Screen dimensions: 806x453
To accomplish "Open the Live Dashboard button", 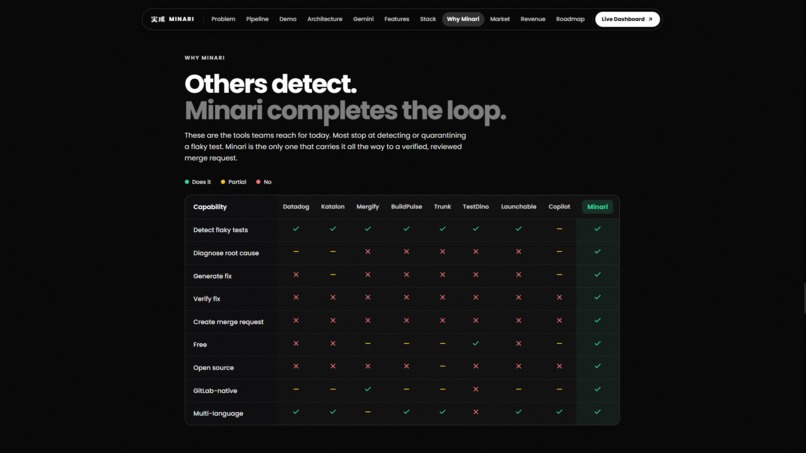I will (x=627, y=19).
